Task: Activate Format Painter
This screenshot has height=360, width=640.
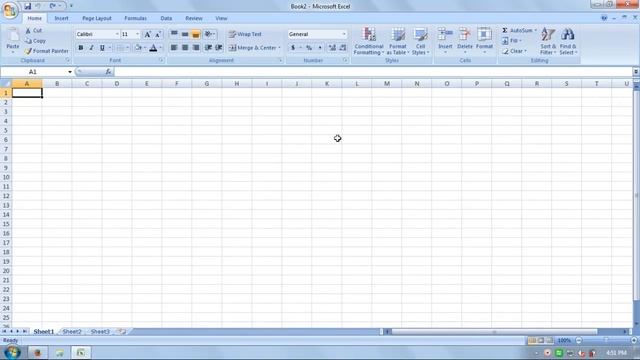Action: (x=46, y=51)
